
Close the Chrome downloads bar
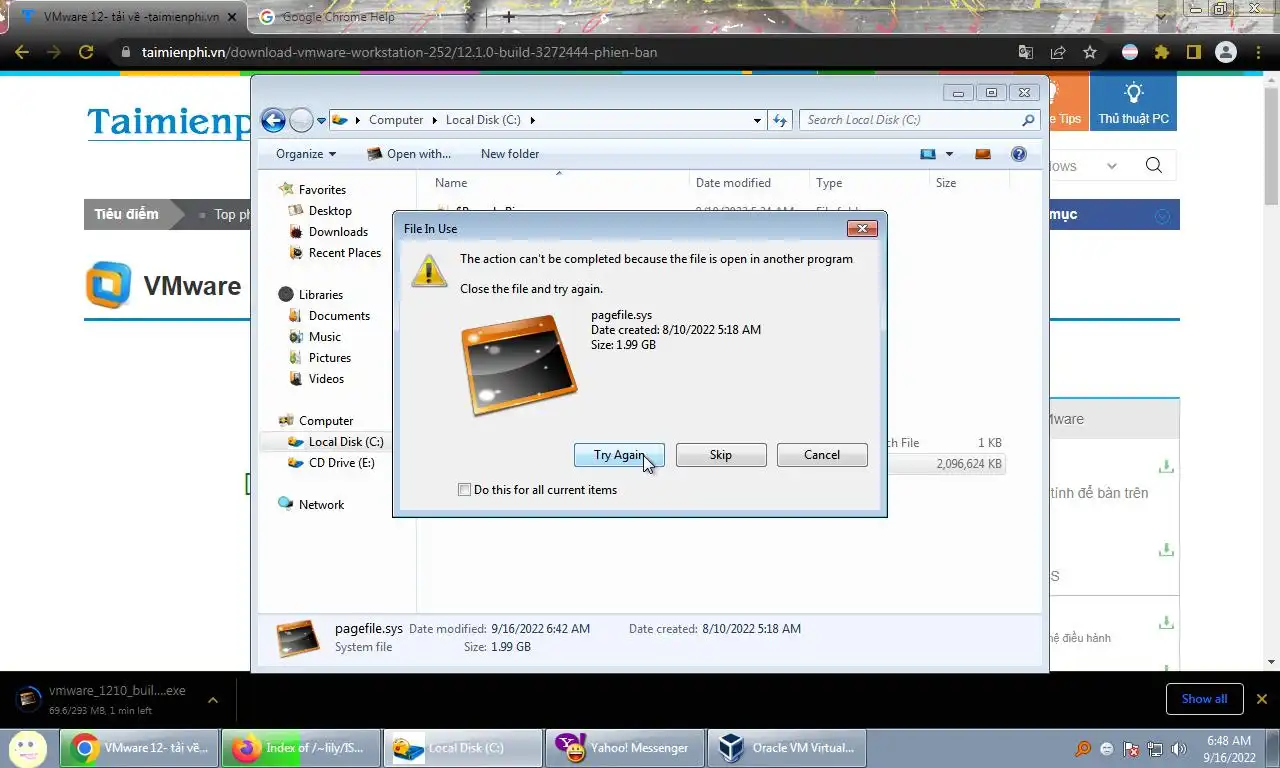(1262, 699)
